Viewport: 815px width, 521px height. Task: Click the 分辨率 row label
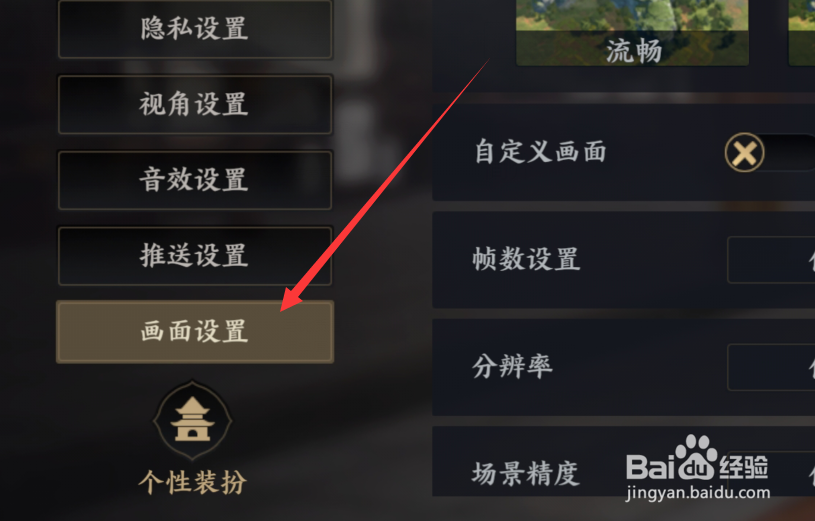click(x=512, y=367)
